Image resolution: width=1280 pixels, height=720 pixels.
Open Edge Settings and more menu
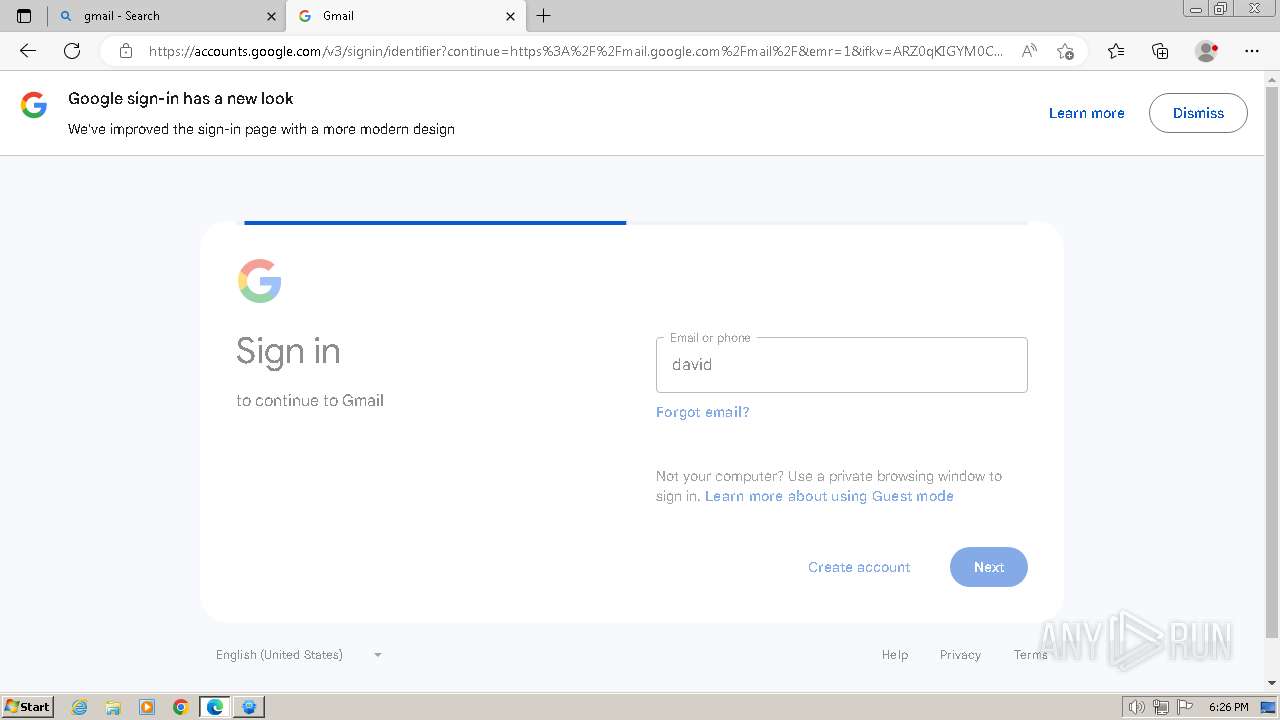point(1252,51)
